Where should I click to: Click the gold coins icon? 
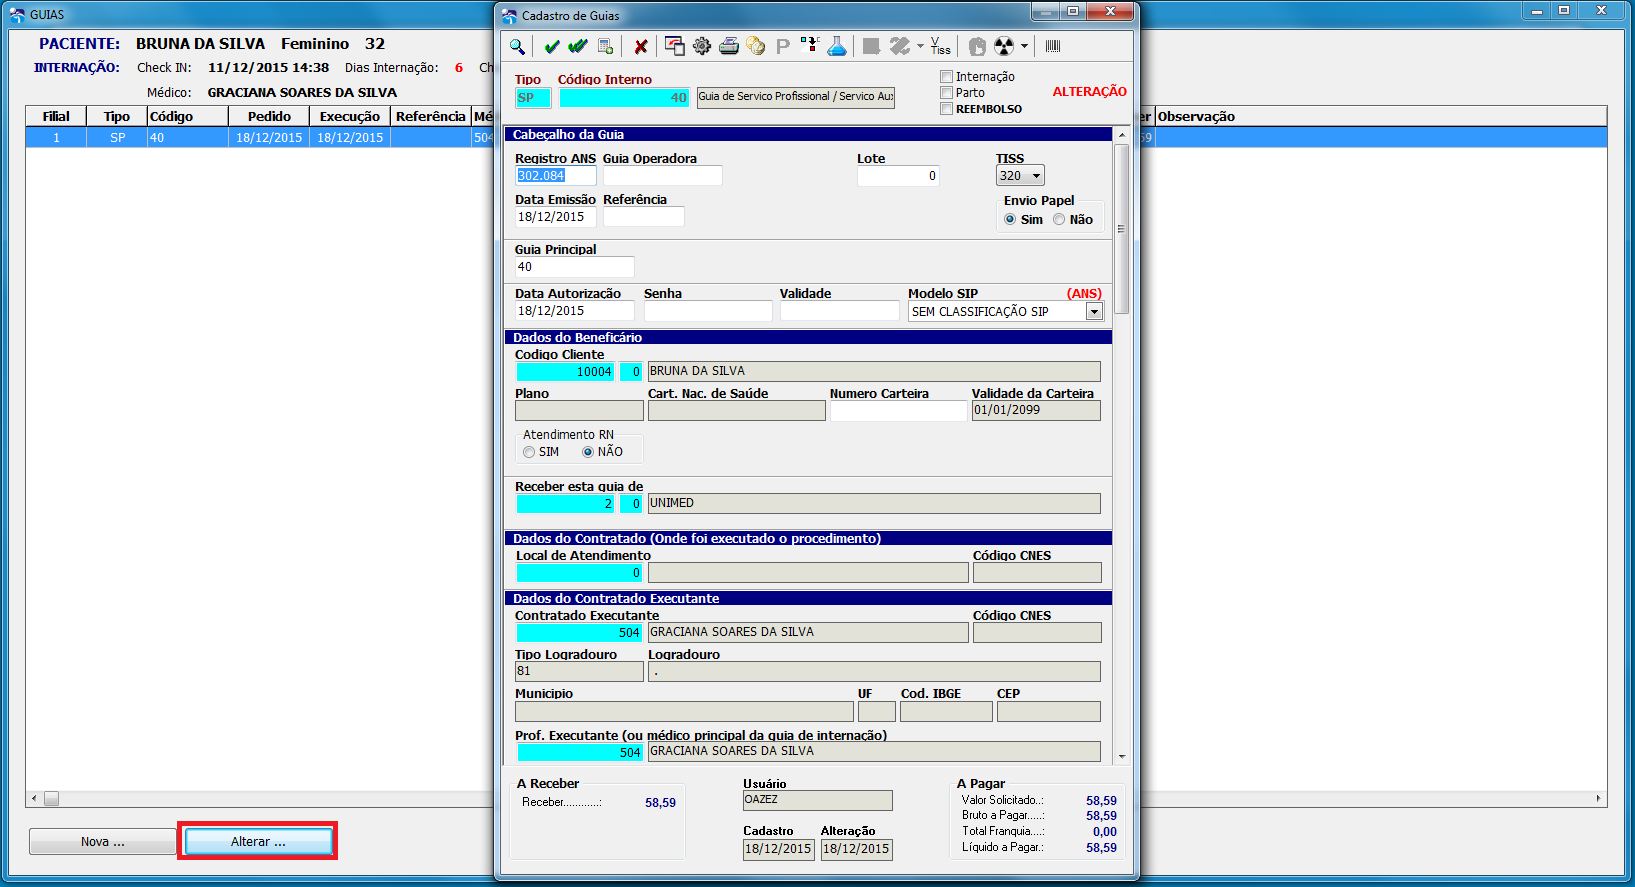point(756,46)
